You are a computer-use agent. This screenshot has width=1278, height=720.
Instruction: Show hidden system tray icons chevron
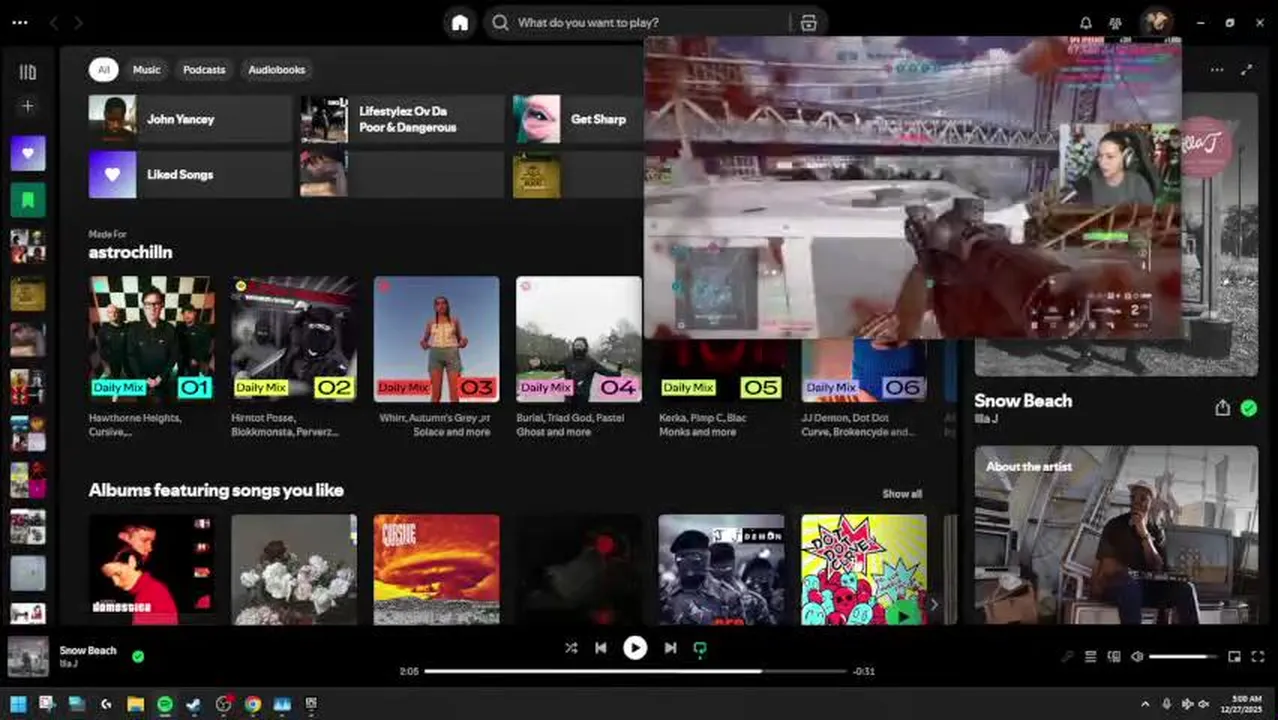point(1145,704)
